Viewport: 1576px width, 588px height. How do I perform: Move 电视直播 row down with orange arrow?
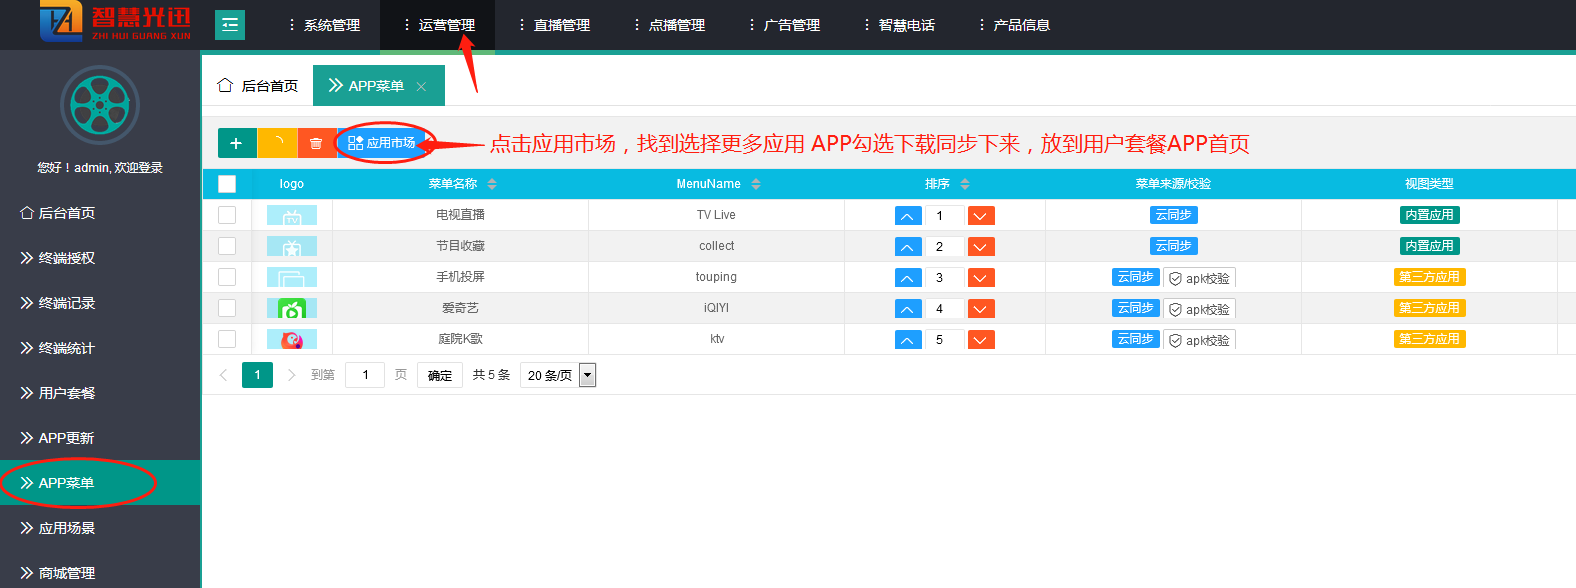[x=981, y=216]
